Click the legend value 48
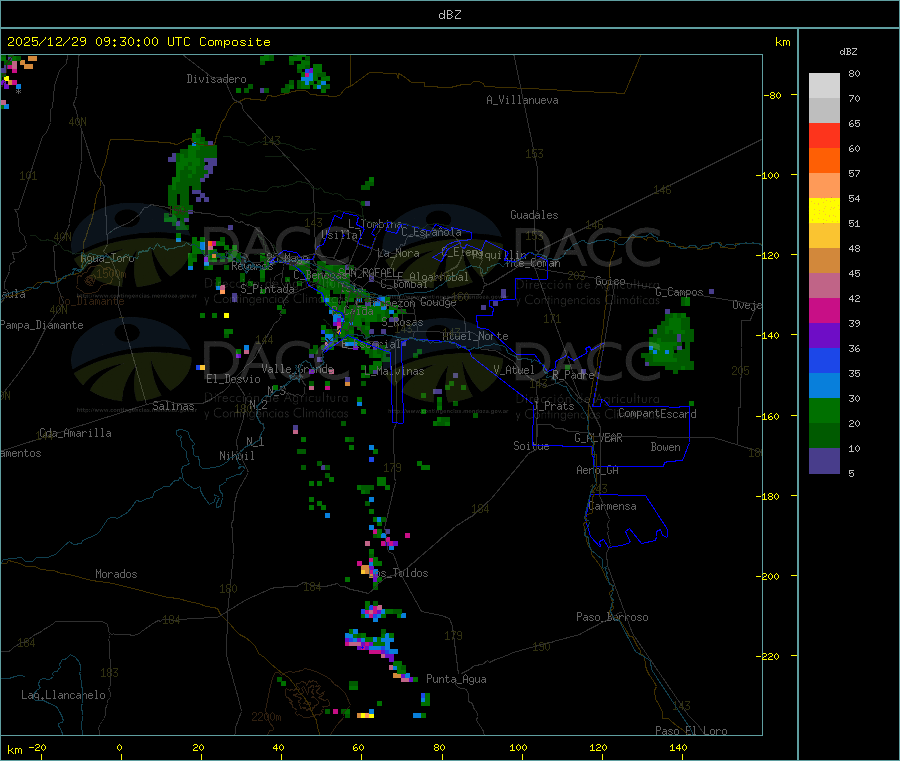This screenshot has width=900, height=761. (854, 249)
